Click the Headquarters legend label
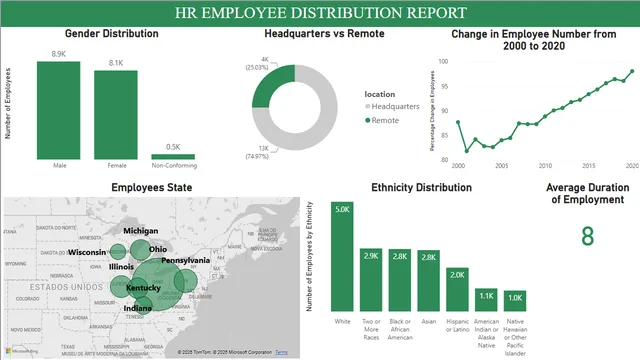 tap(395, 106)
